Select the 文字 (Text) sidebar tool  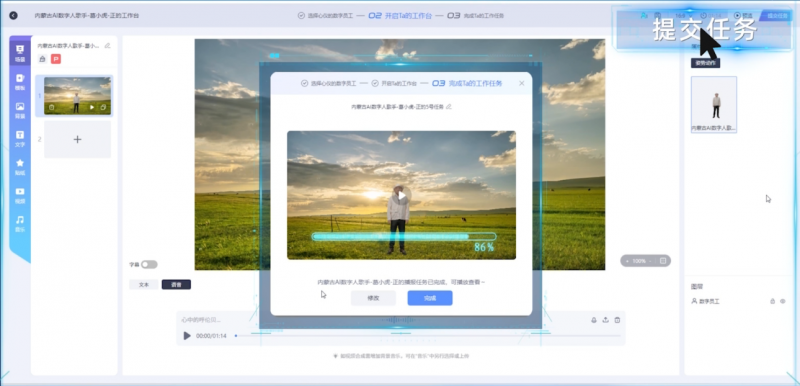[x=20, y=139]
